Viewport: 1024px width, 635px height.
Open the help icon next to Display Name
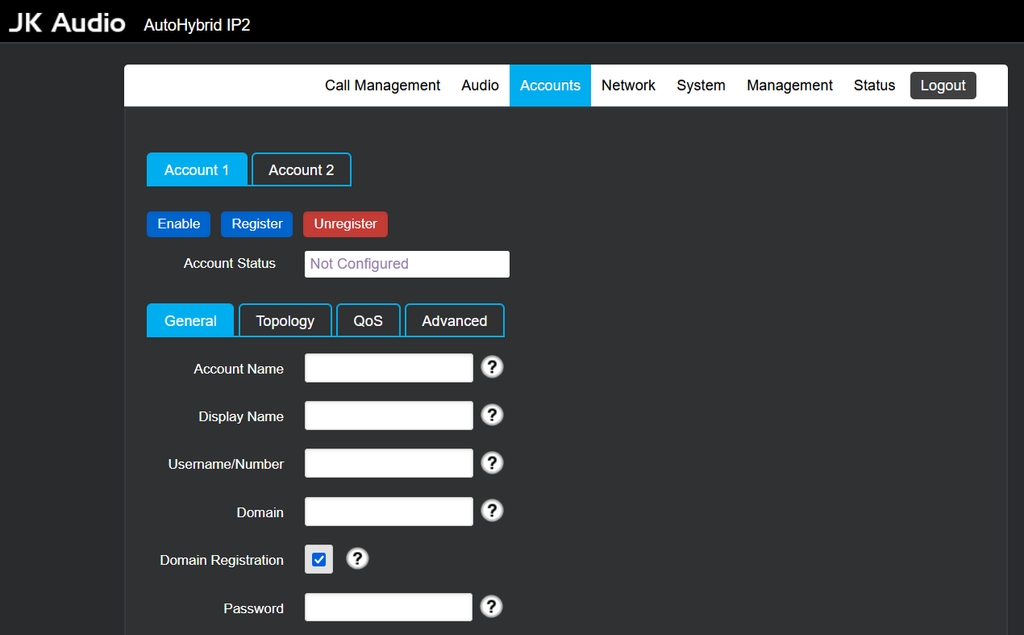(x=491, y=415)
